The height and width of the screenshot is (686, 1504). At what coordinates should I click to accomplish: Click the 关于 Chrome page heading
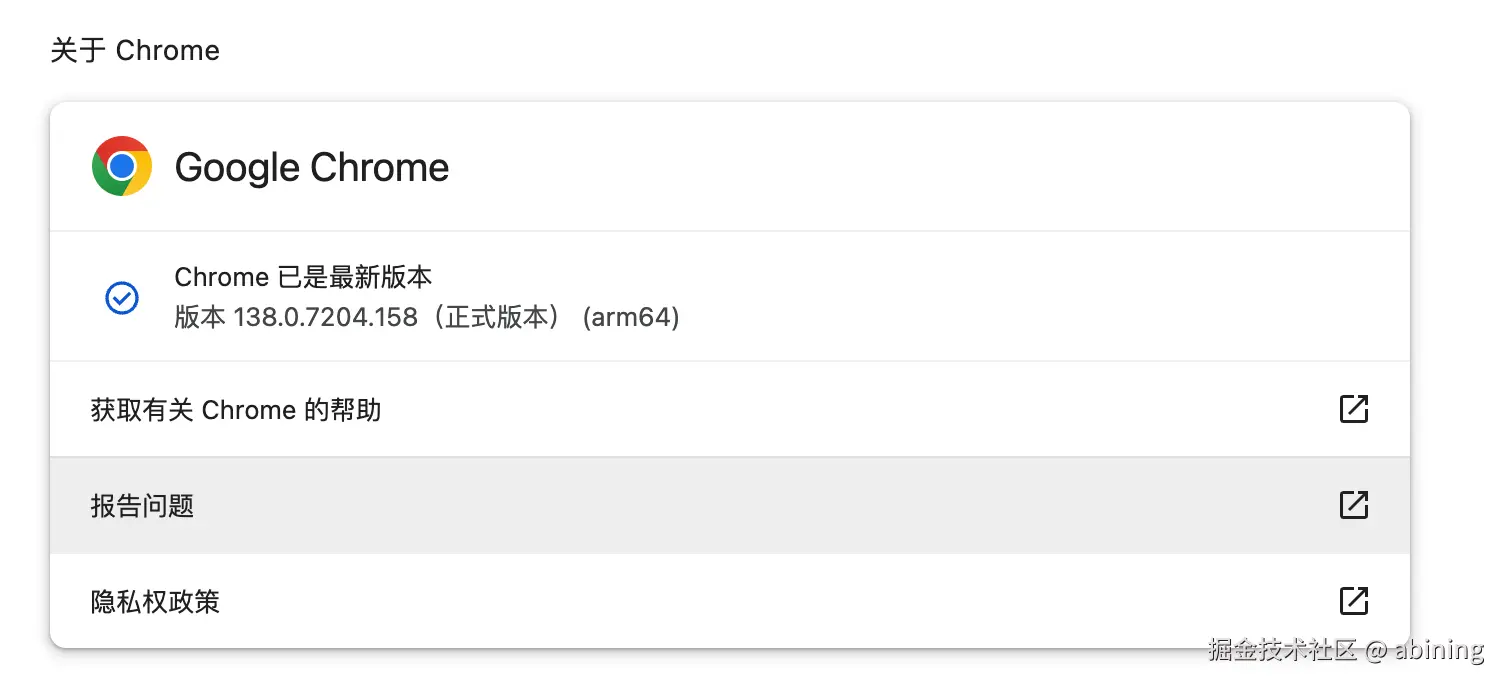pyautogui.click(x=135, y=51)
